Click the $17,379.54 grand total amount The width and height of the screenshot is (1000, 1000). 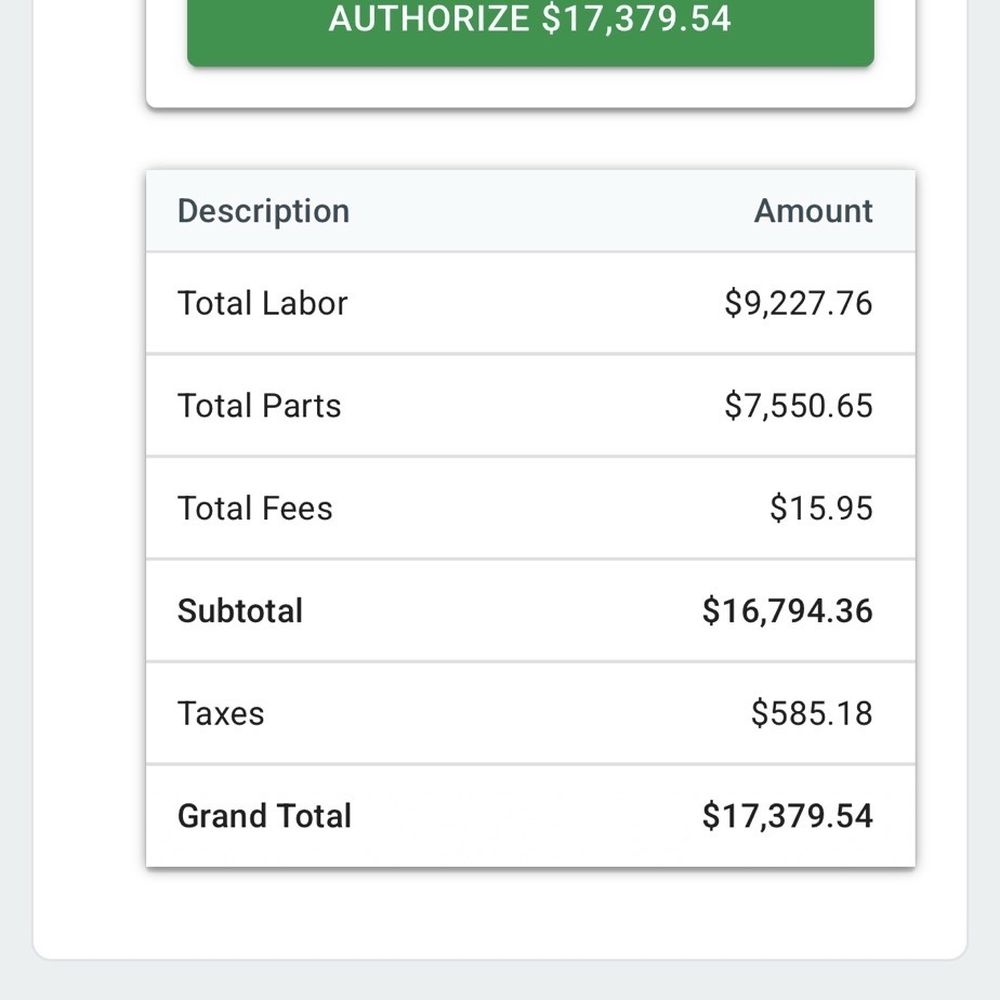pos(787,816)
